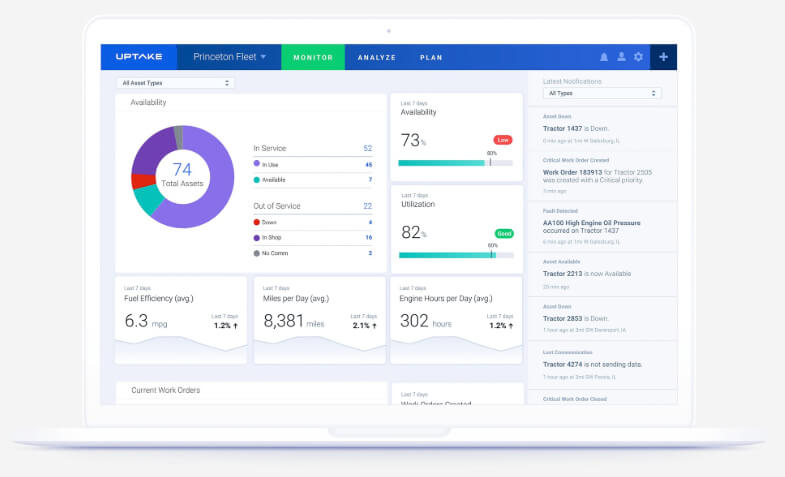Click the purple In Use legend dot
Viewport: 785px width, 477px height.
(x=257, y=163)
